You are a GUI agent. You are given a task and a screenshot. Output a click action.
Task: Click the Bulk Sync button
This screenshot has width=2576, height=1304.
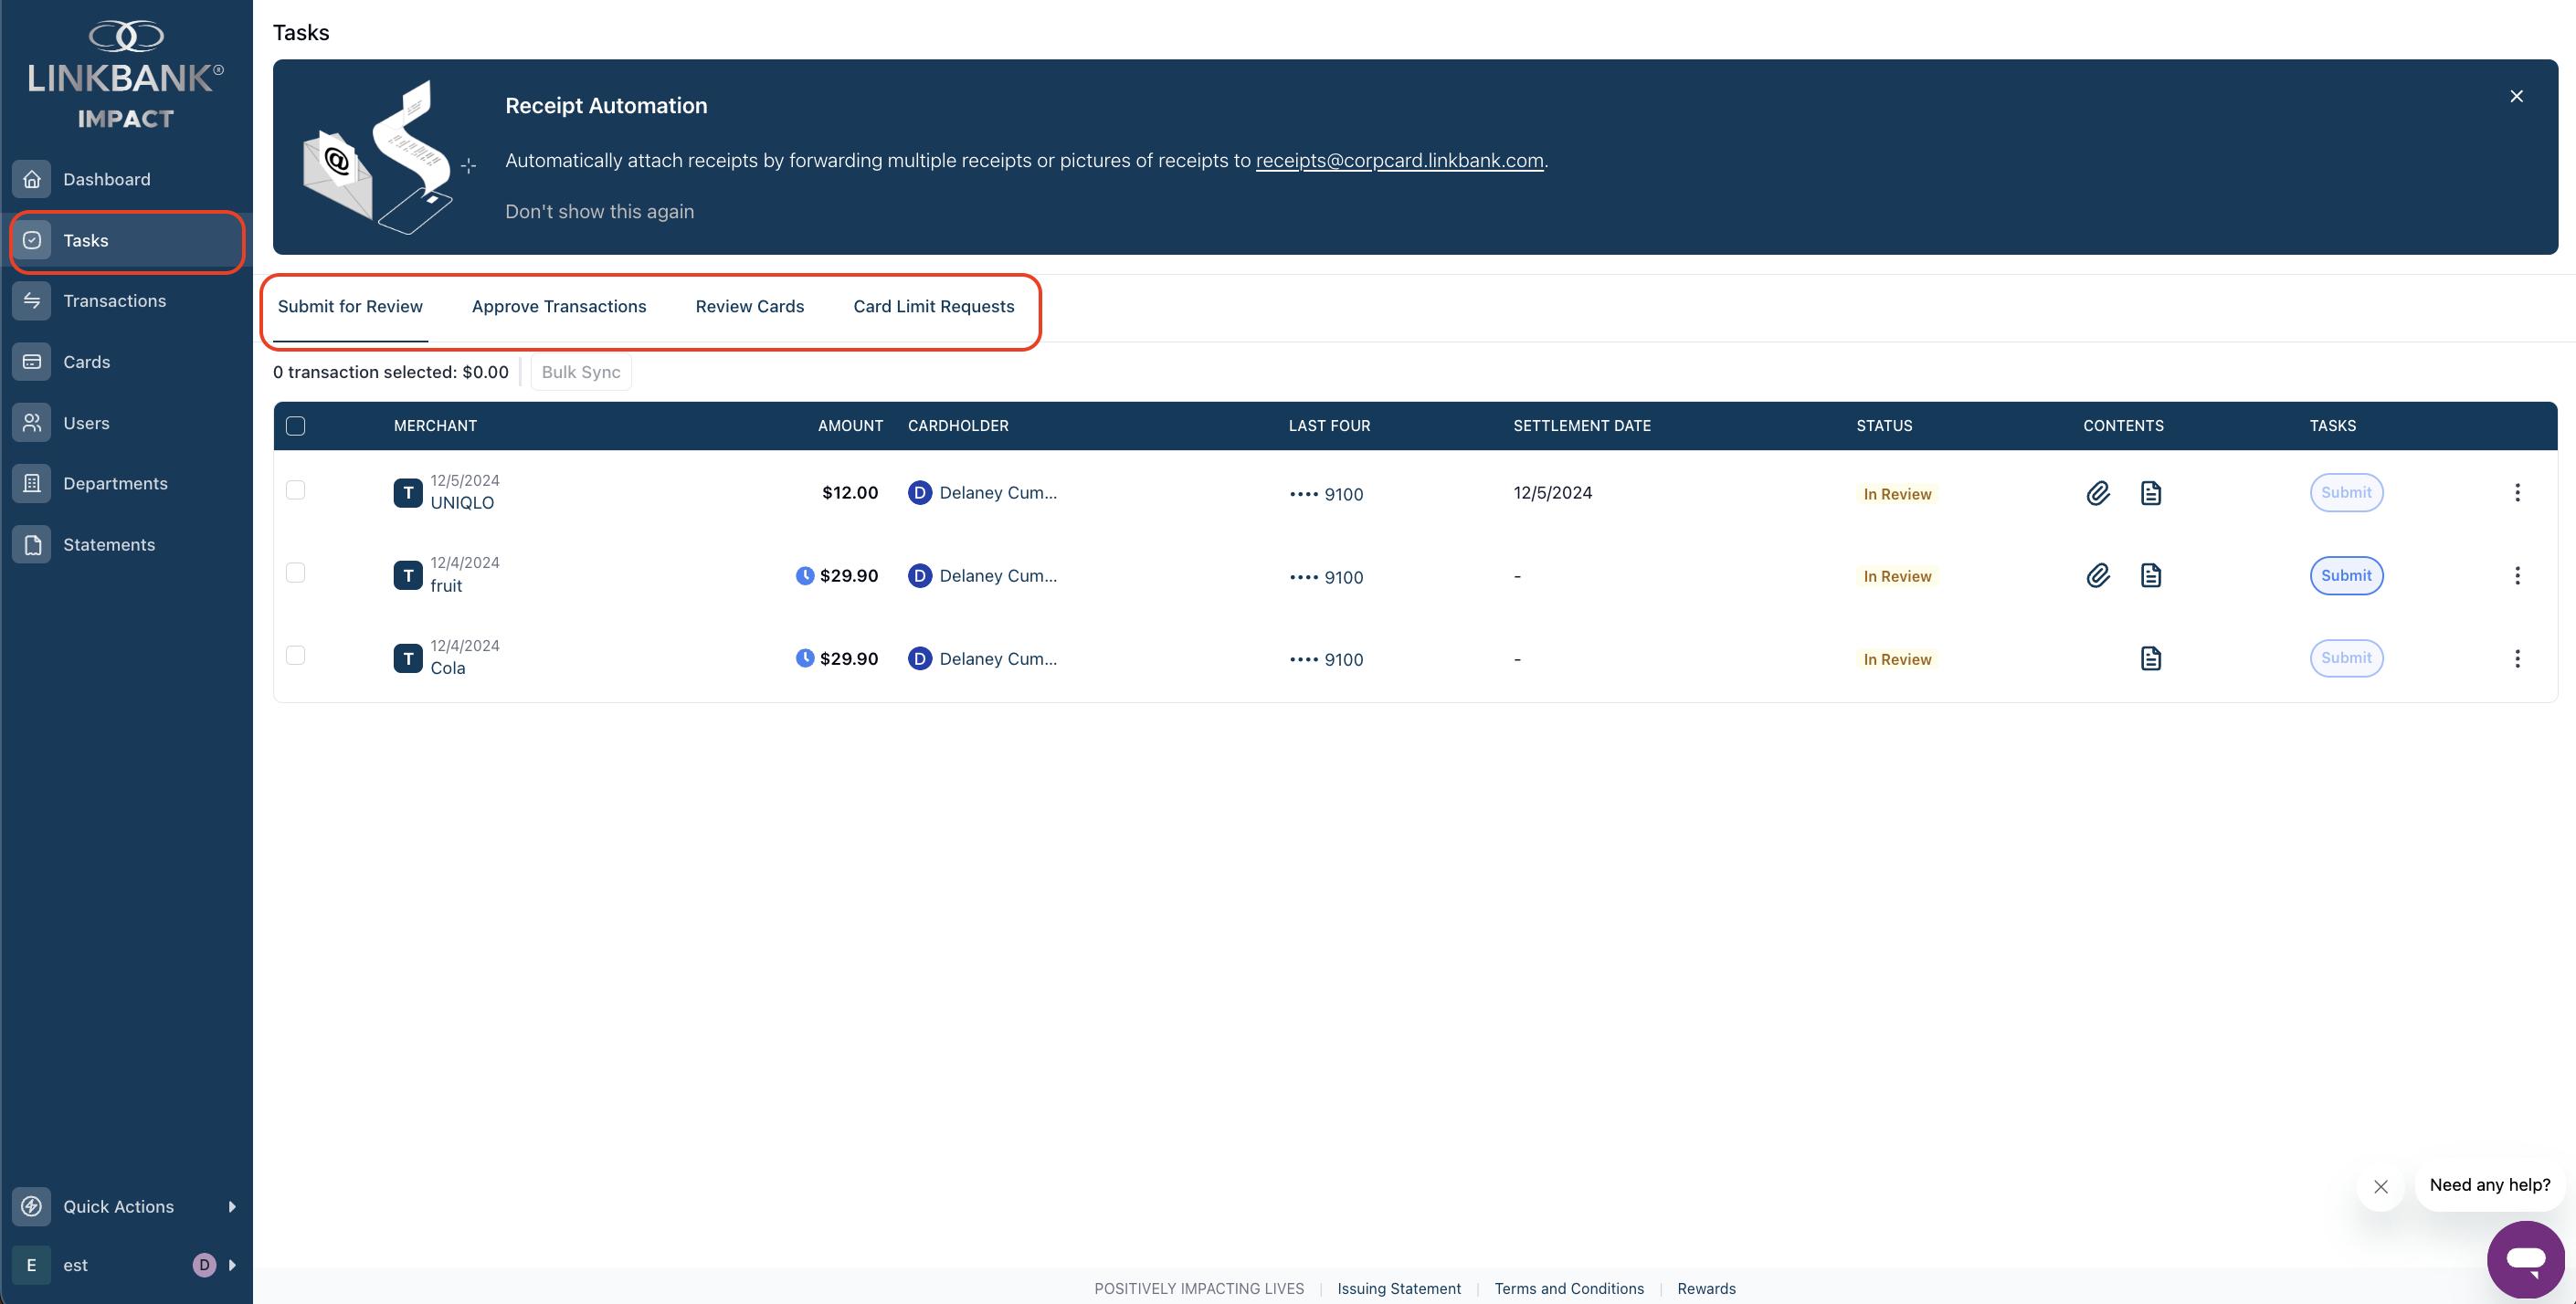(x=581, y=372)
